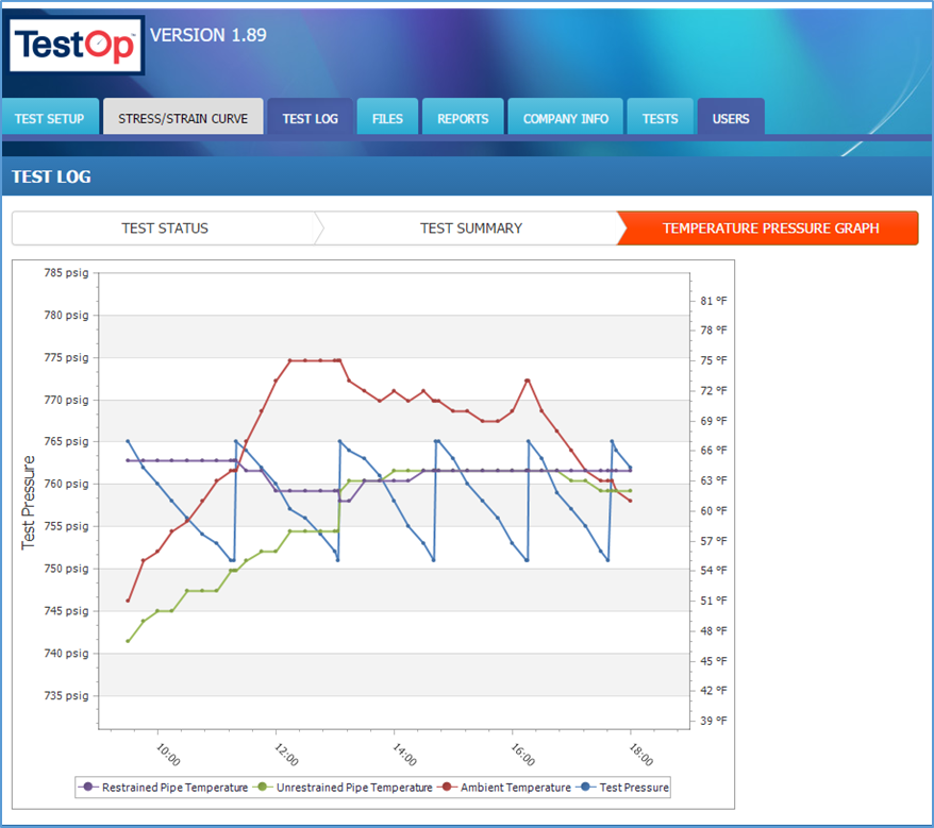Click the TestOp logo
This screenshot has height=828, width=934.
click(x=76, y=45)
